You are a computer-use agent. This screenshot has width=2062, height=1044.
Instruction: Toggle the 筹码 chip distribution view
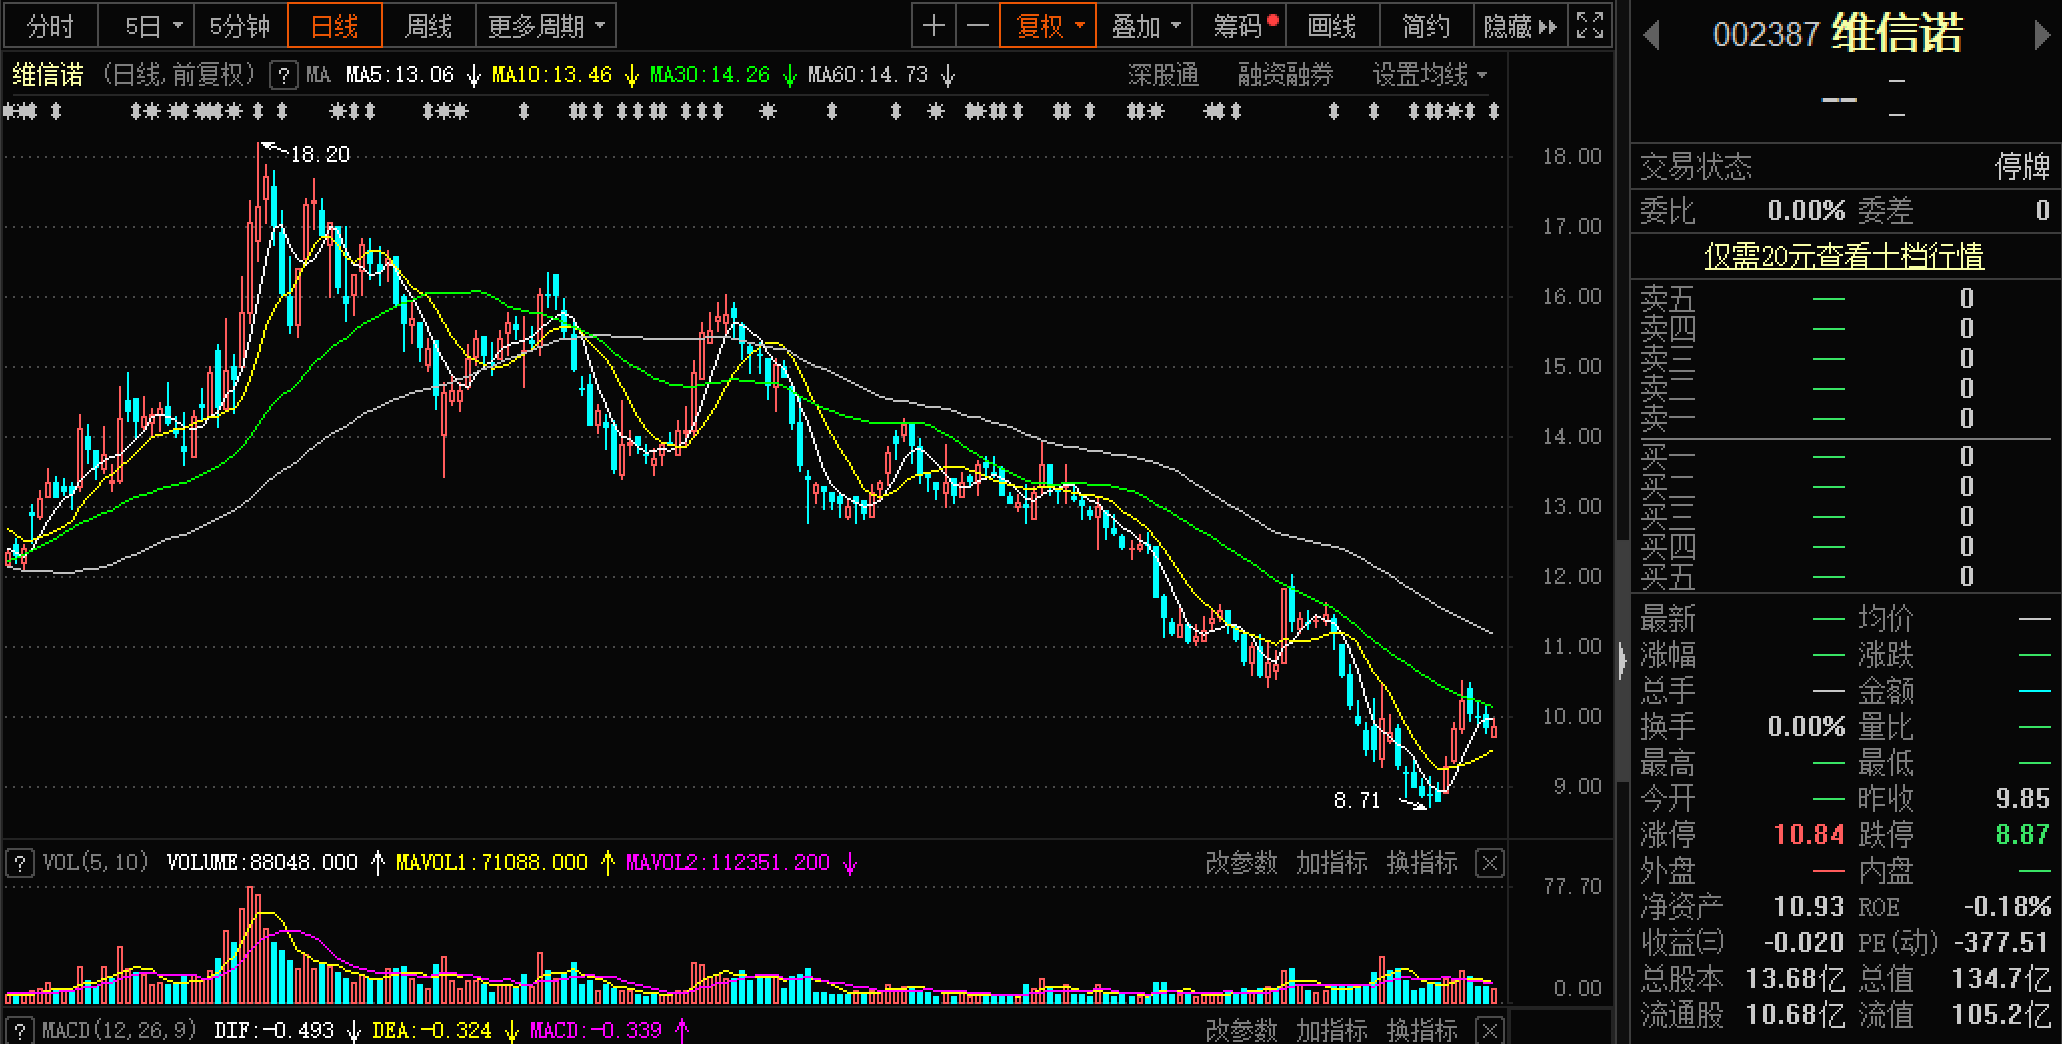(1238, 26)
